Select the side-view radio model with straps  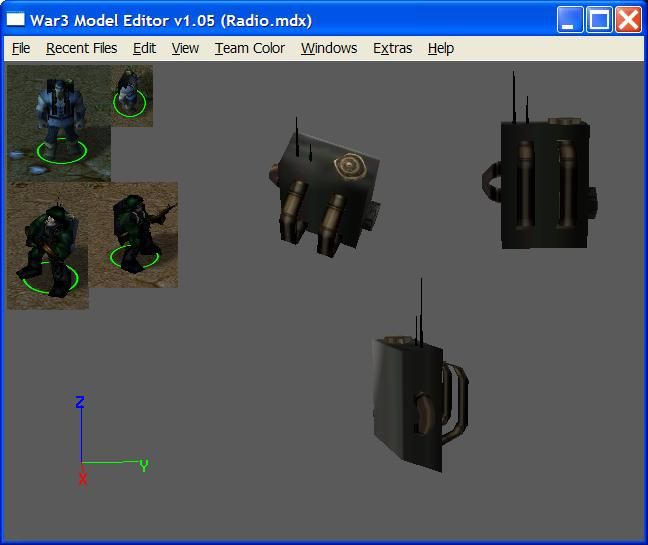point(421,376)
